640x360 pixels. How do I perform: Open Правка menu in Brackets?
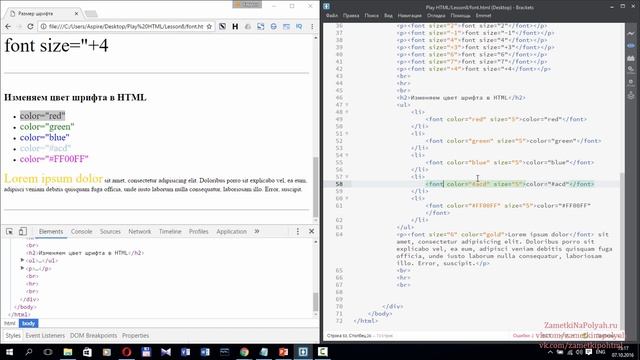(x=351, y=16)
